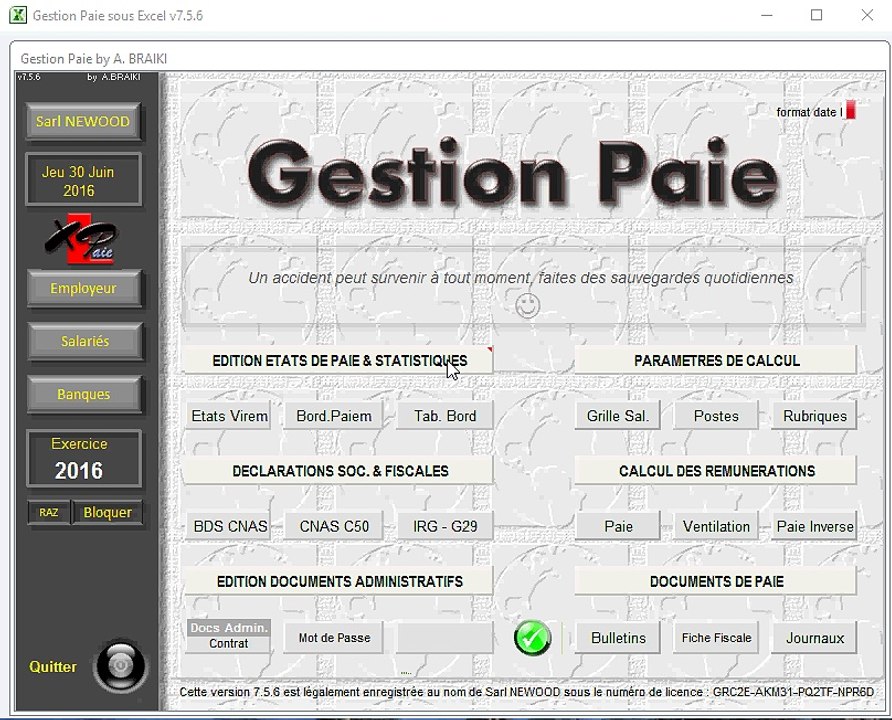Maximize the Gestion Paie window
This screenshot has height=720, width=892.
pos(816,15)
